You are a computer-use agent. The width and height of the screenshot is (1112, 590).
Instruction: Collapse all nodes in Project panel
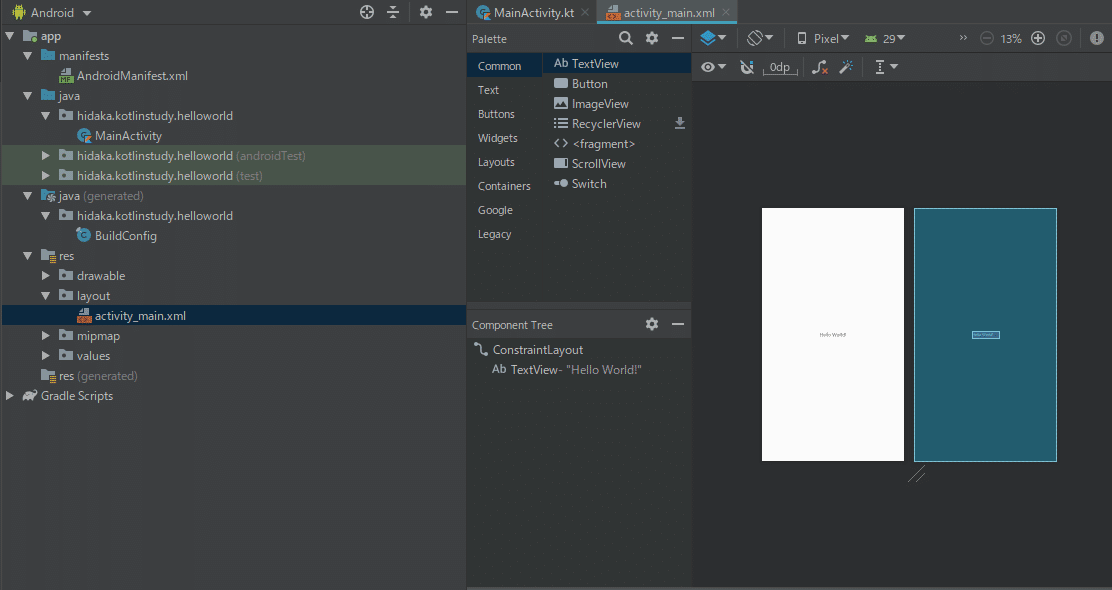(393, 12)
